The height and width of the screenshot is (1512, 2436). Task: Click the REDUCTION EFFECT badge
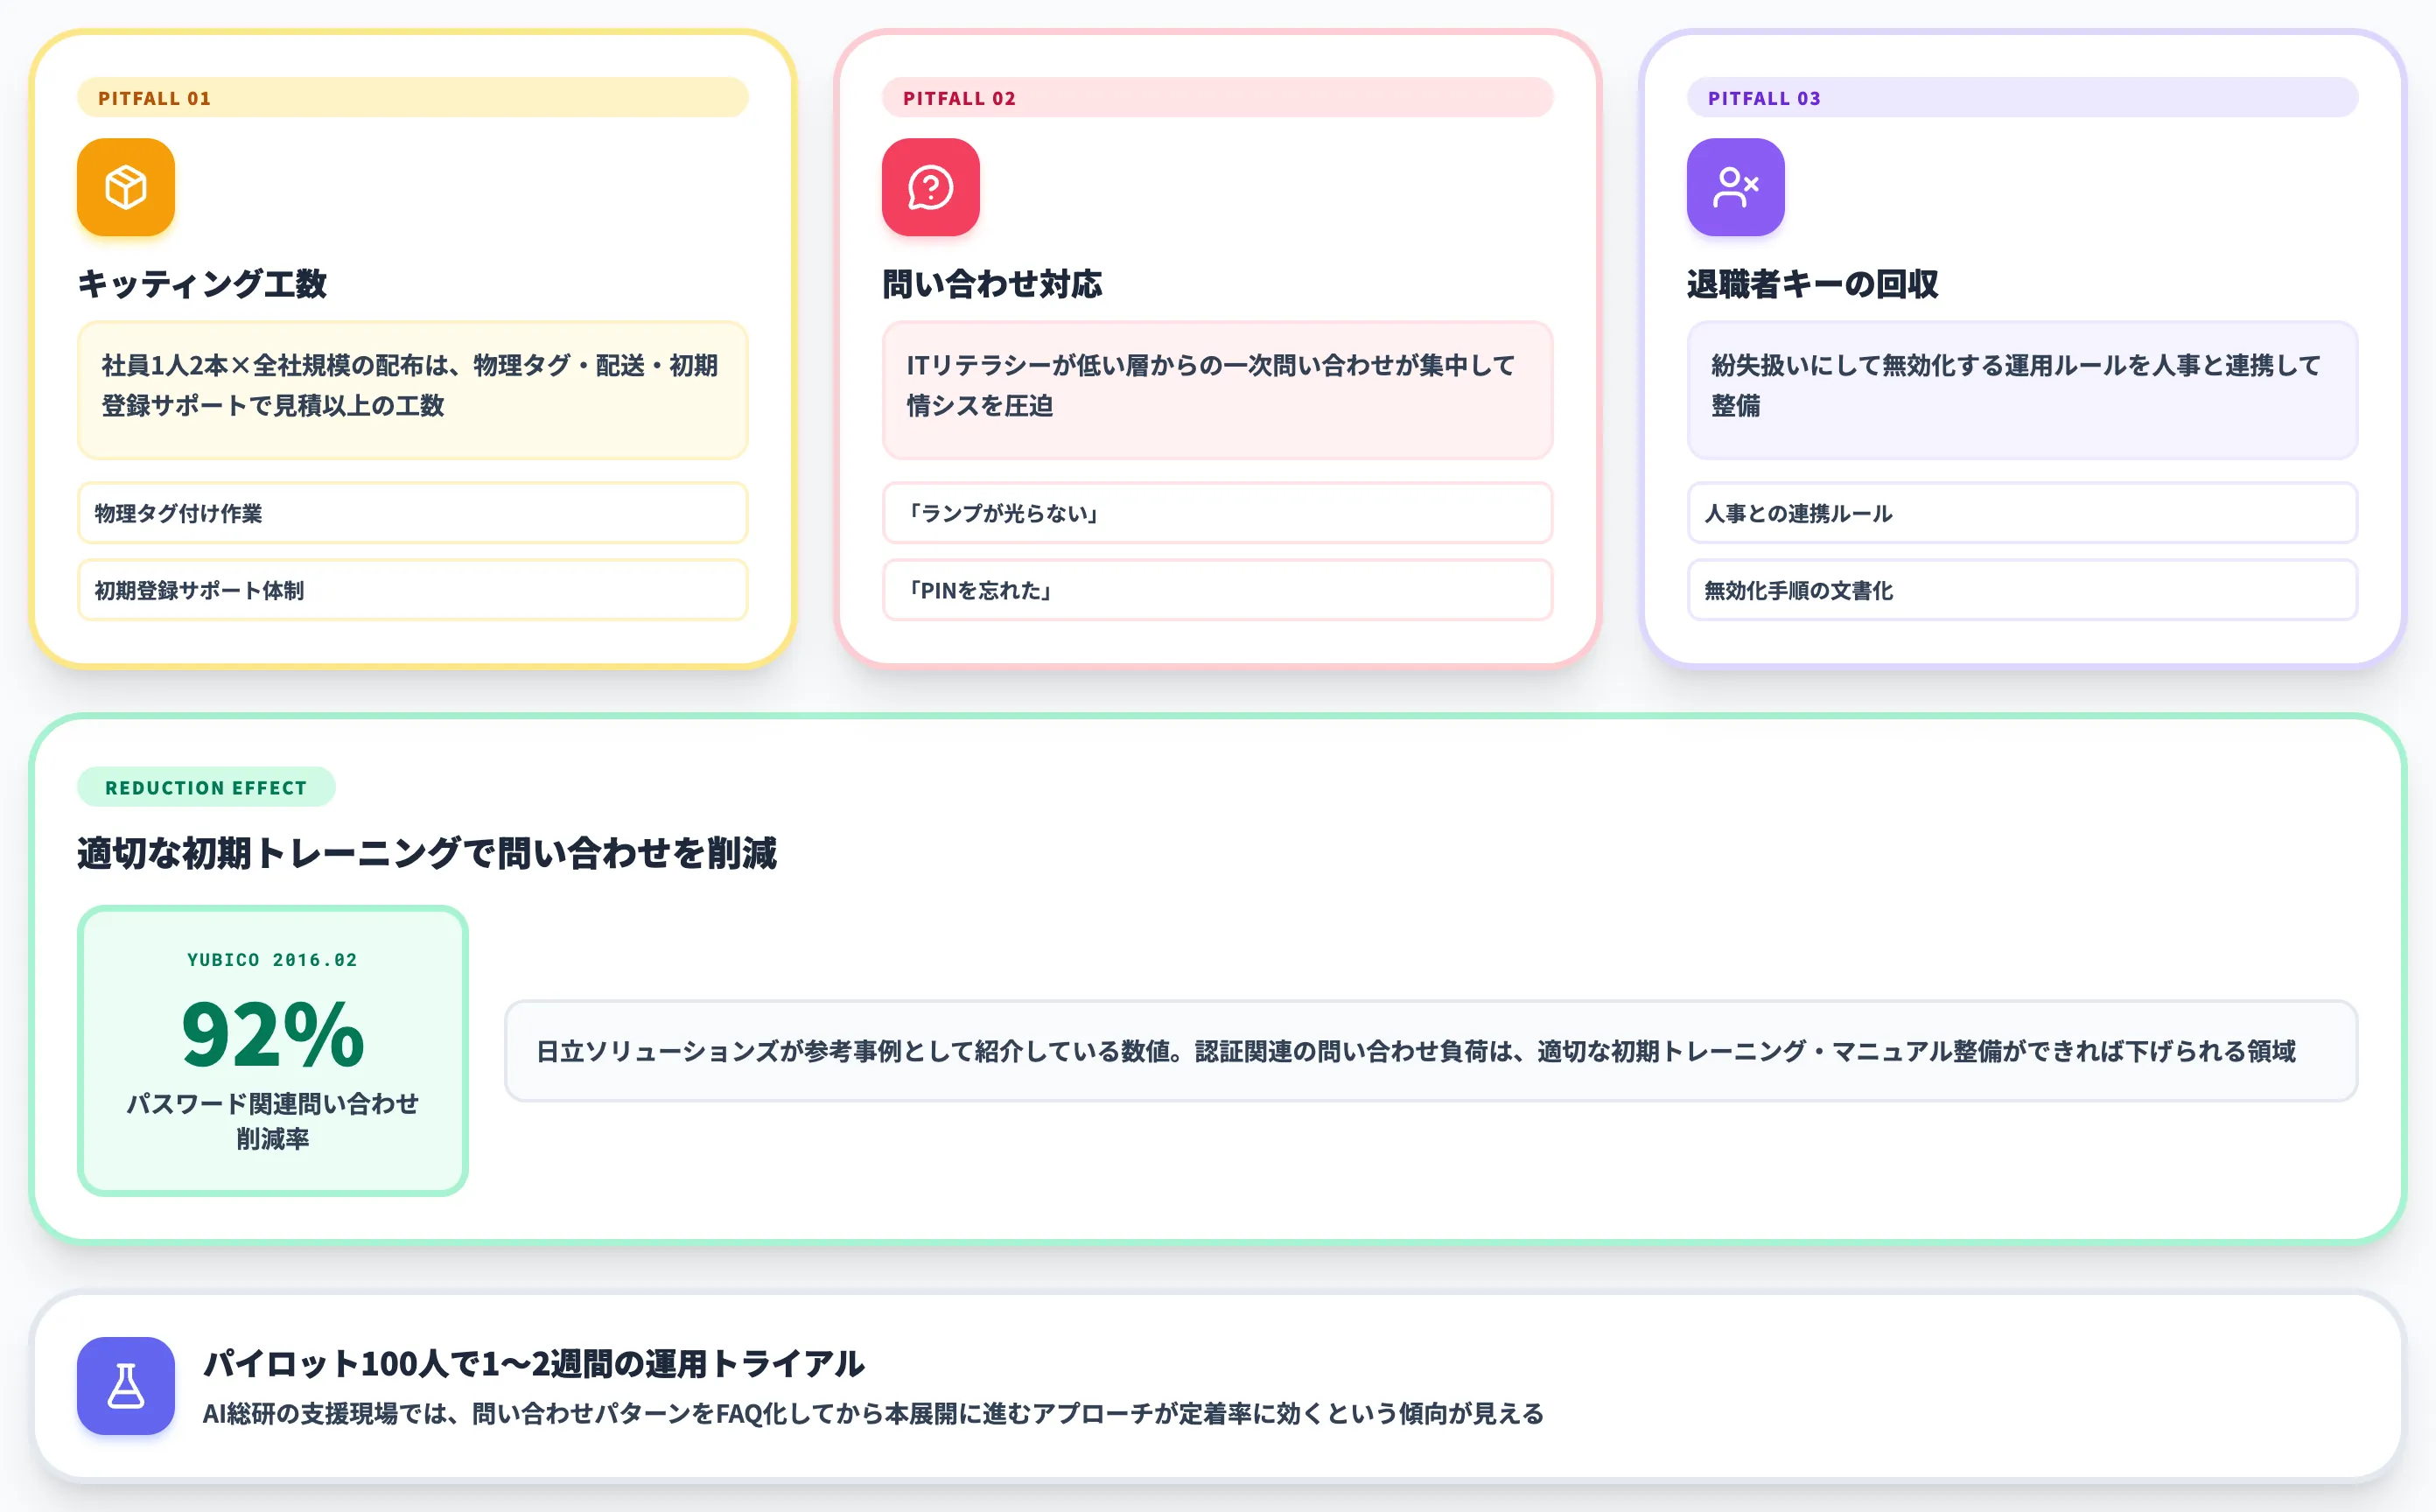tap(206, 787)
